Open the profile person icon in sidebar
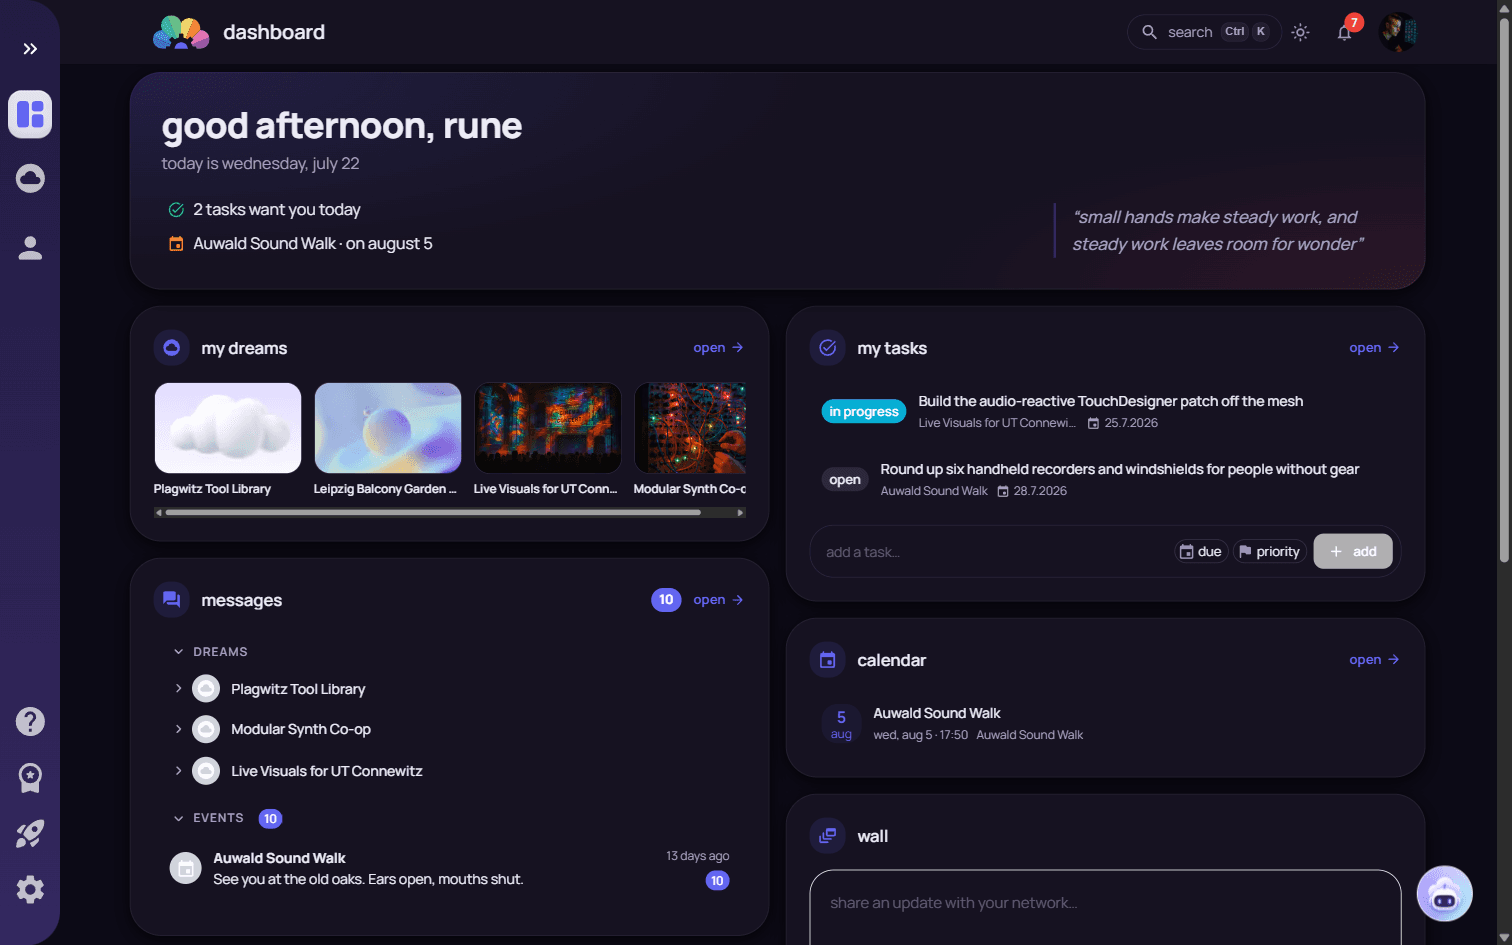The image size is (1512, 945). 30,248
